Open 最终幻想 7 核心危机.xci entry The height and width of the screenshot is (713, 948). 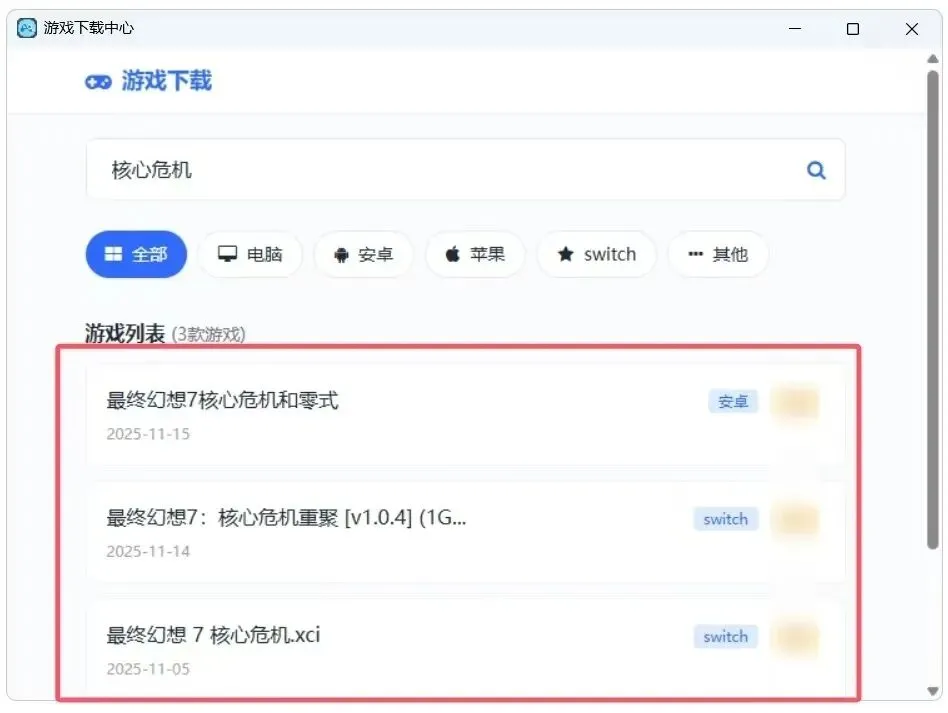pos(465,650)
